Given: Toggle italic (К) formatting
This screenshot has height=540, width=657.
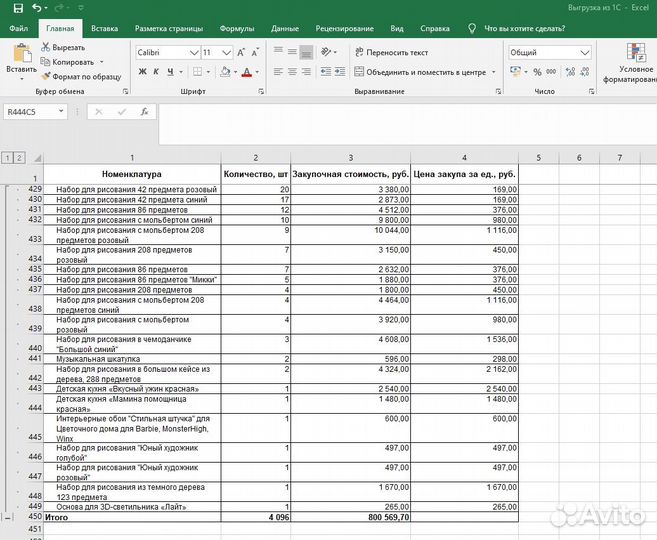Looking at the screenshot, I should [x=156, y=72].
